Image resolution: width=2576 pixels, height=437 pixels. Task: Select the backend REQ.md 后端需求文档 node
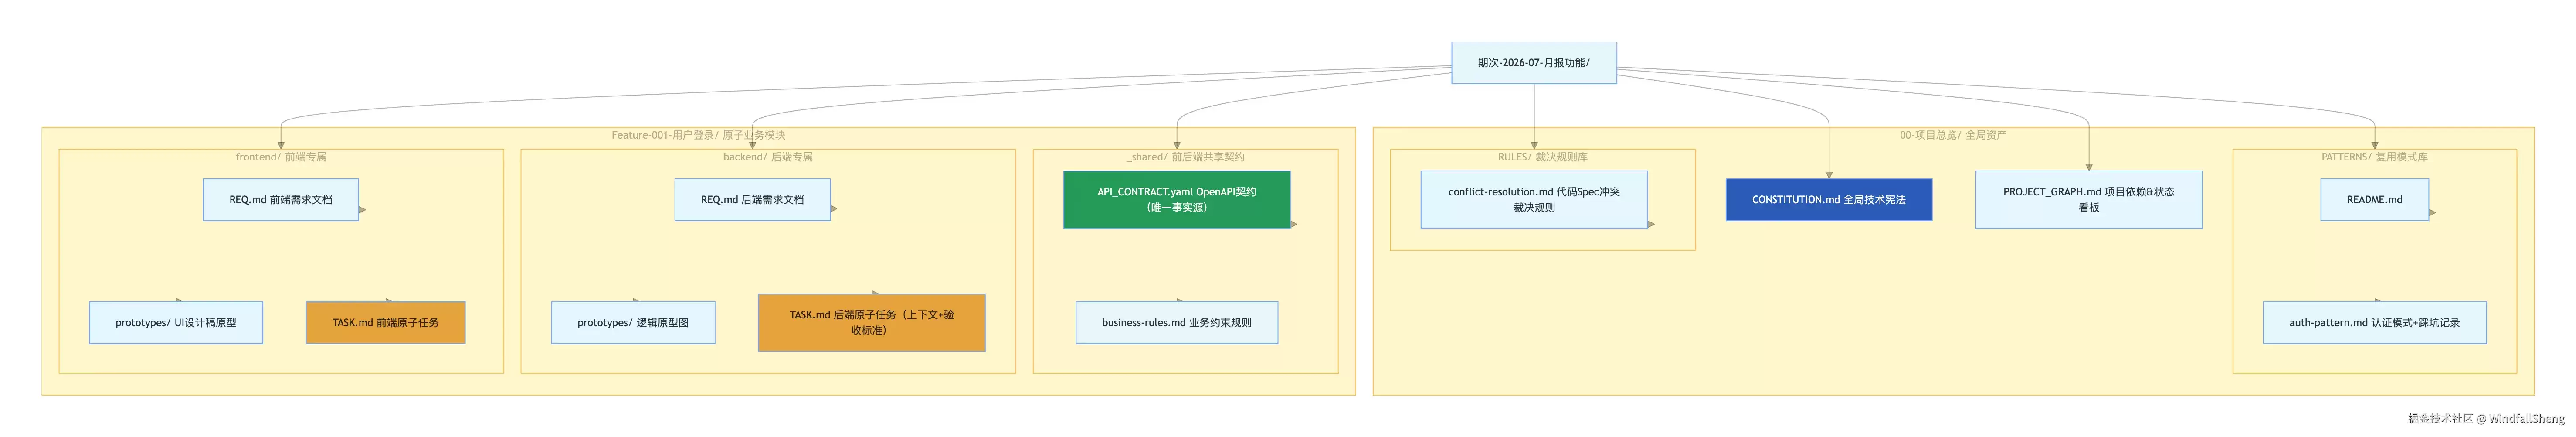[x=752, y=200]
